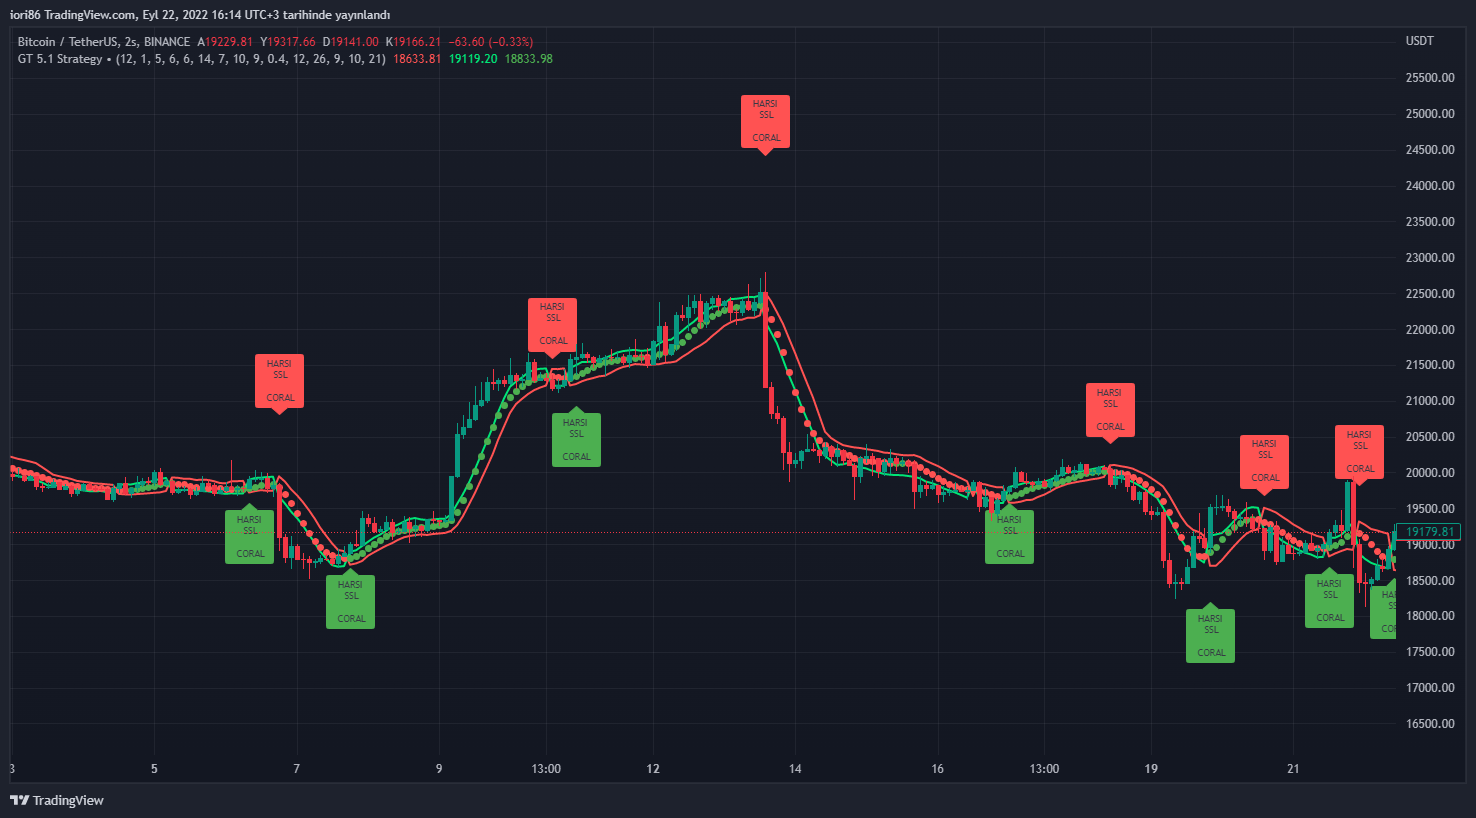Click the 13:00 label between 9 and 12

(x=546, y=769)
